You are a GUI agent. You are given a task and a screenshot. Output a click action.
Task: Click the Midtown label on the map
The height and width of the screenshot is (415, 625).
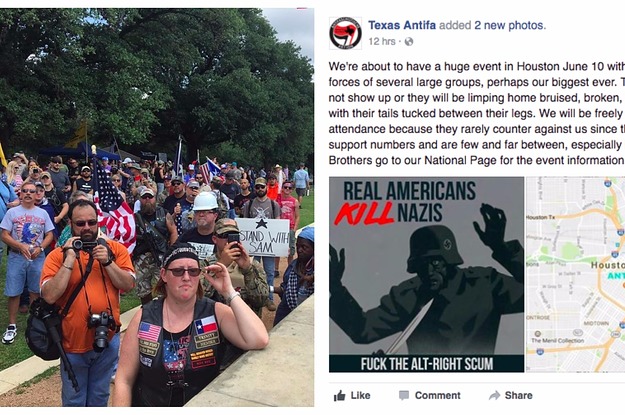coord(596,323)
